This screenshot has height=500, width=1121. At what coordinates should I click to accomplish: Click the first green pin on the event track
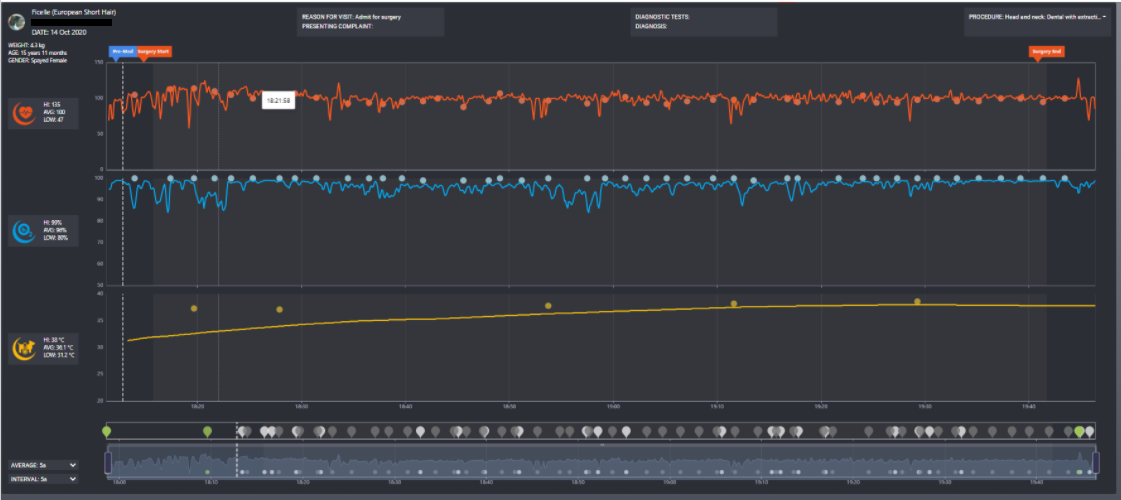coord(107,431)
